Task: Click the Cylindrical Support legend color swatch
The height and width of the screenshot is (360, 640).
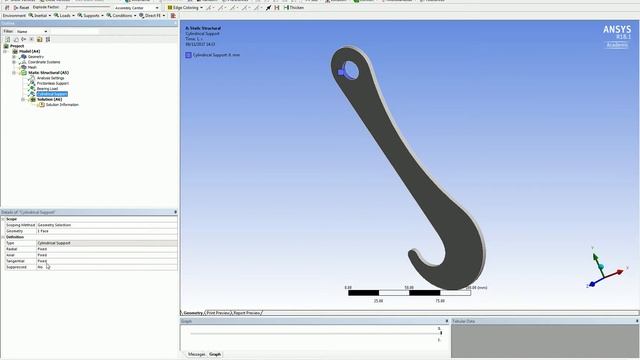Action: pyautogui.click(x=189, y=55)
